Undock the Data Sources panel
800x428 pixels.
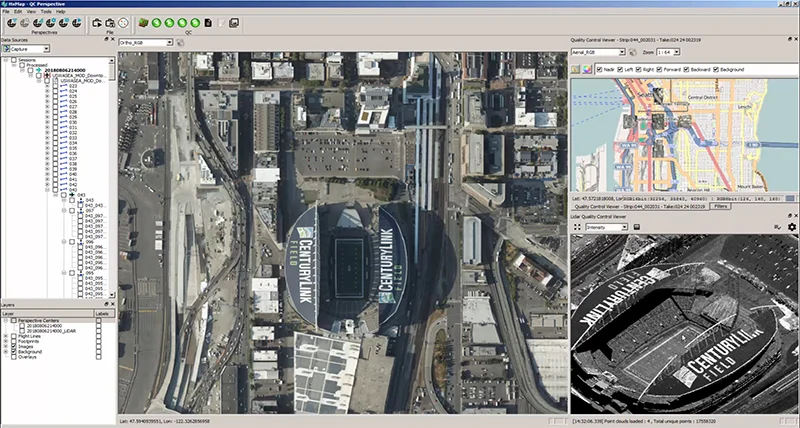[x=107, y=39]
